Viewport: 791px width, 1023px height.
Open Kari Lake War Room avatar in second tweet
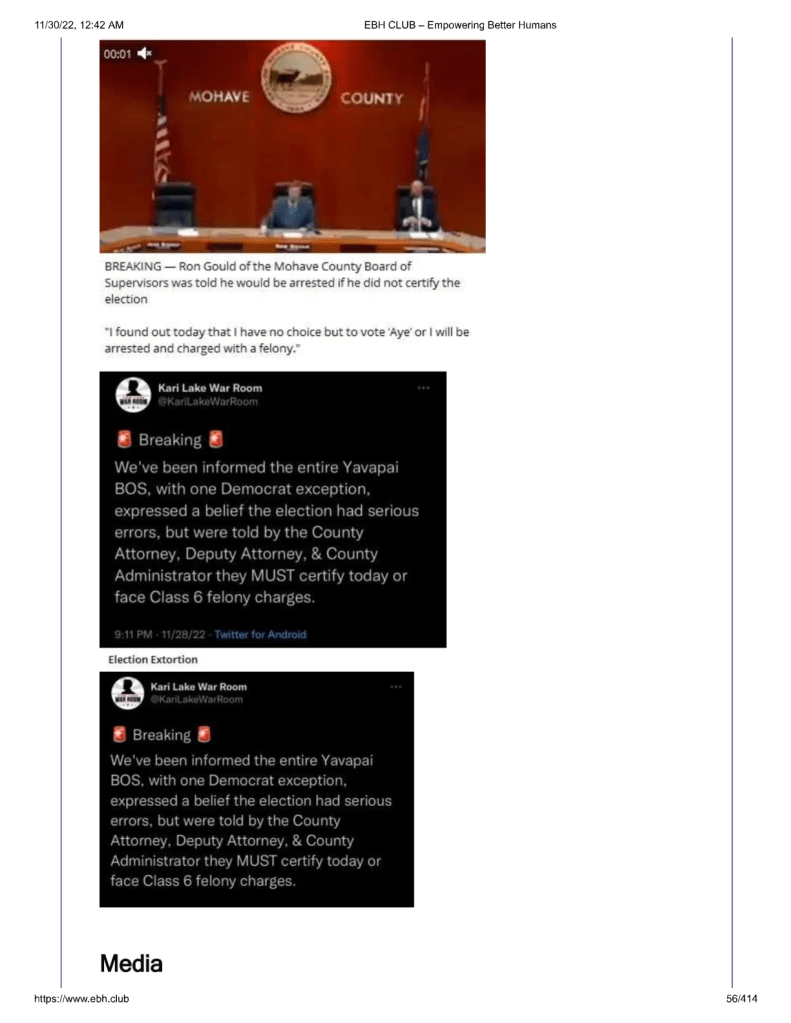tap(128, 693)
